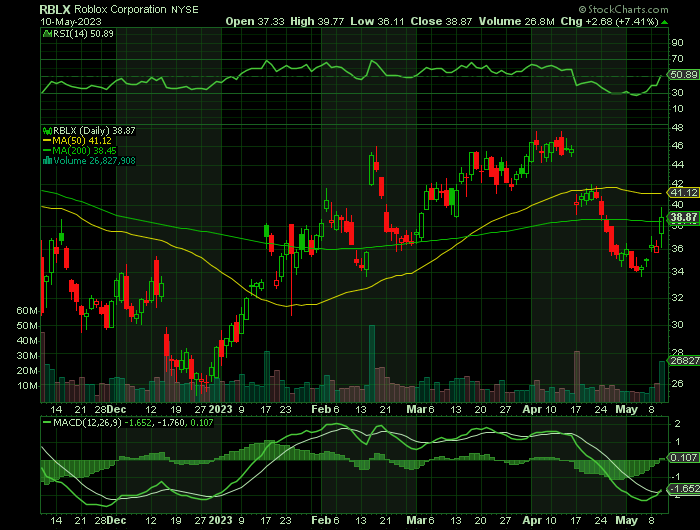Click the 34 price axis label

pyautogui.click(x=677, y=271)
